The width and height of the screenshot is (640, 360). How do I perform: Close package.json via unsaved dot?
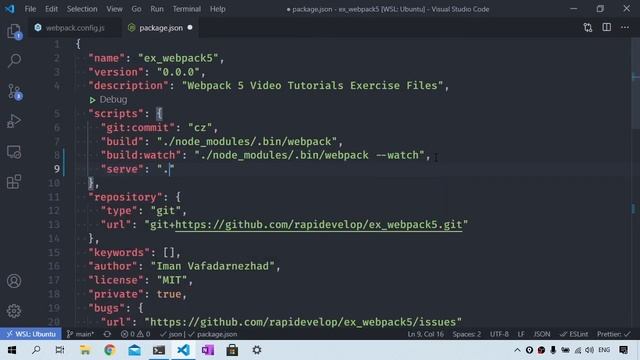[x=190, y=28]
